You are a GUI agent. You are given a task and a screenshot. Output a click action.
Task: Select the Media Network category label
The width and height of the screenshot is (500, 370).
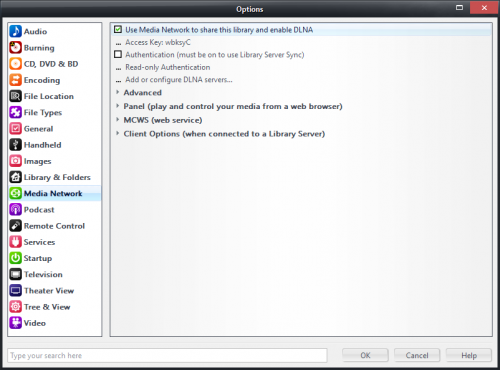click(x=53, y=194)
